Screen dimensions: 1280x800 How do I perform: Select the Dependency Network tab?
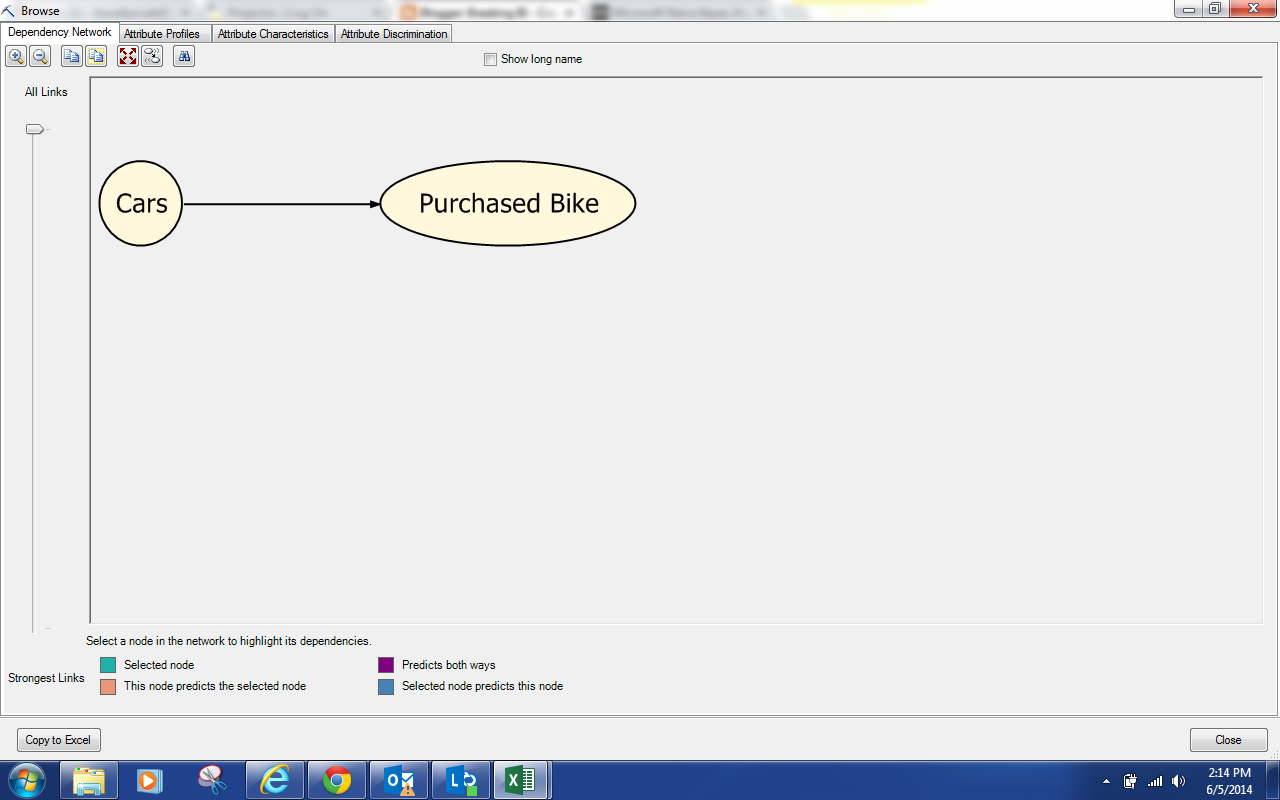pos(60,32)
